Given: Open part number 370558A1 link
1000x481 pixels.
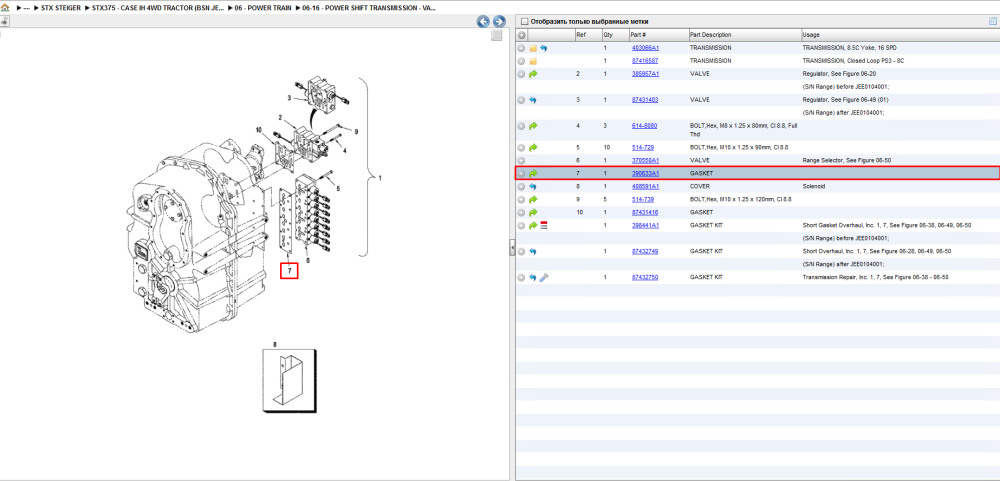Looking at the screenshot, I should click(645, 160).
